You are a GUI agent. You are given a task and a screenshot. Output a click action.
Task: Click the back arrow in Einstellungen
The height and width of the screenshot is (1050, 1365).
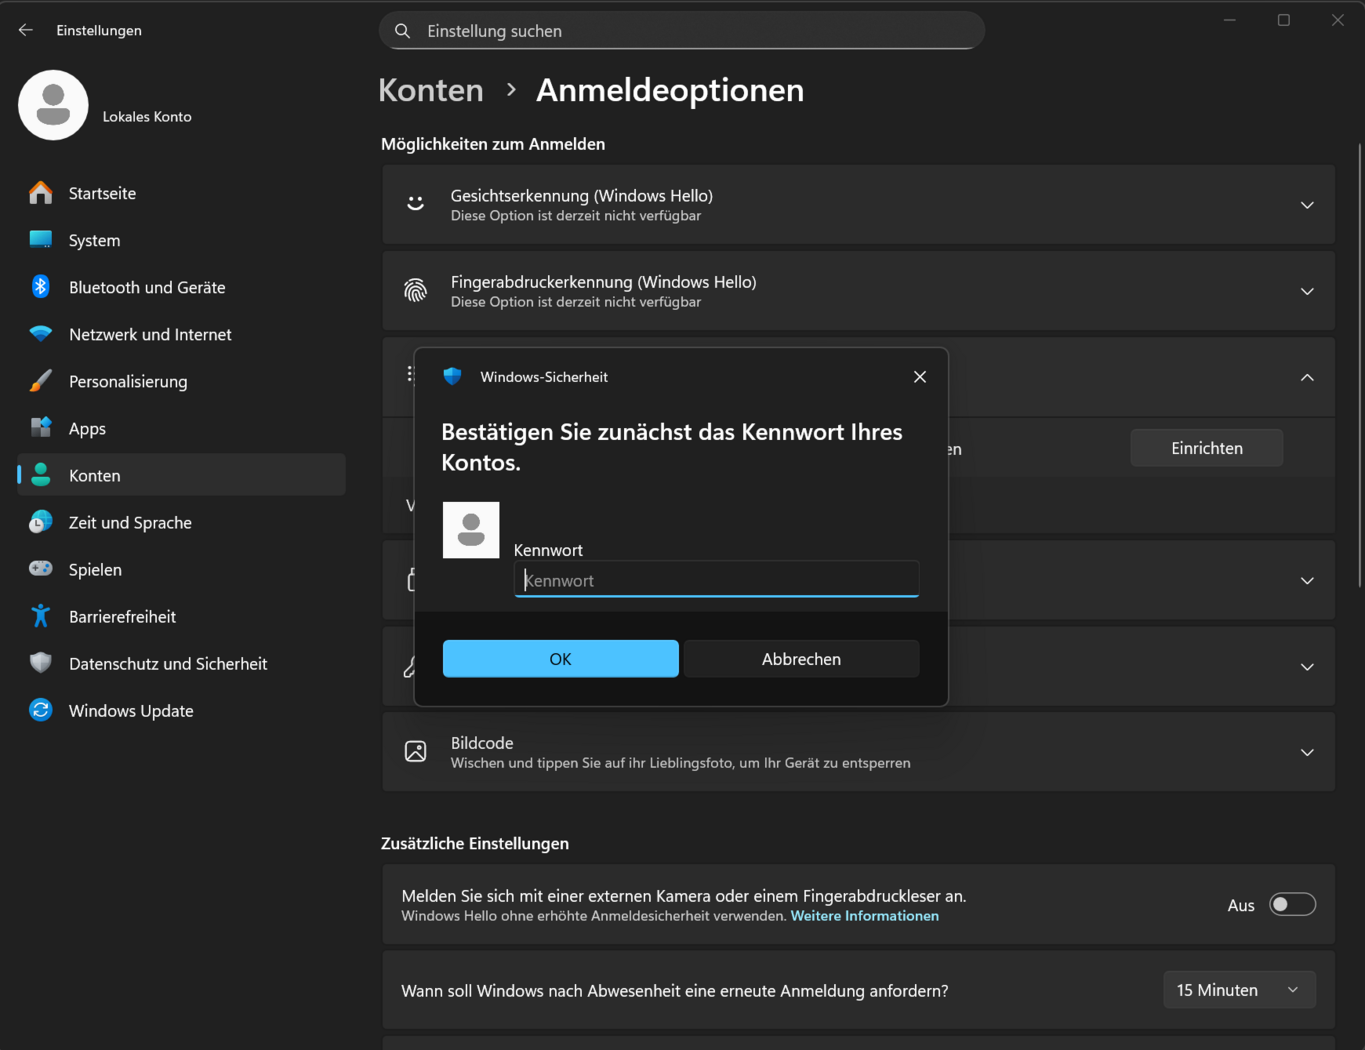(26, 30)
